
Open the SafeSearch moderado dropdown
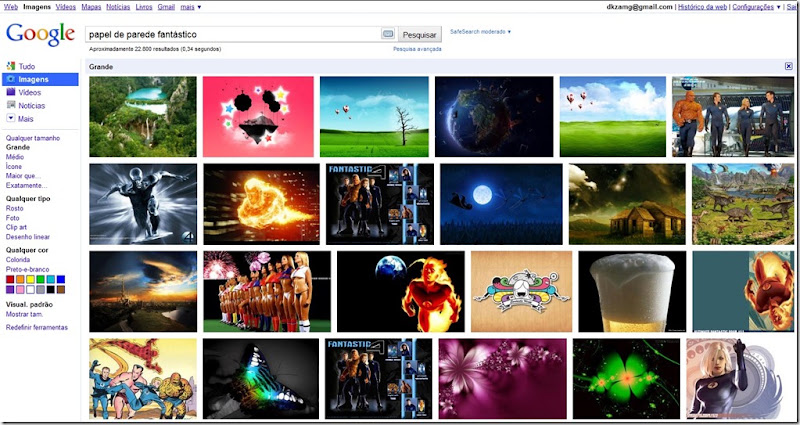tap(480, 32)
